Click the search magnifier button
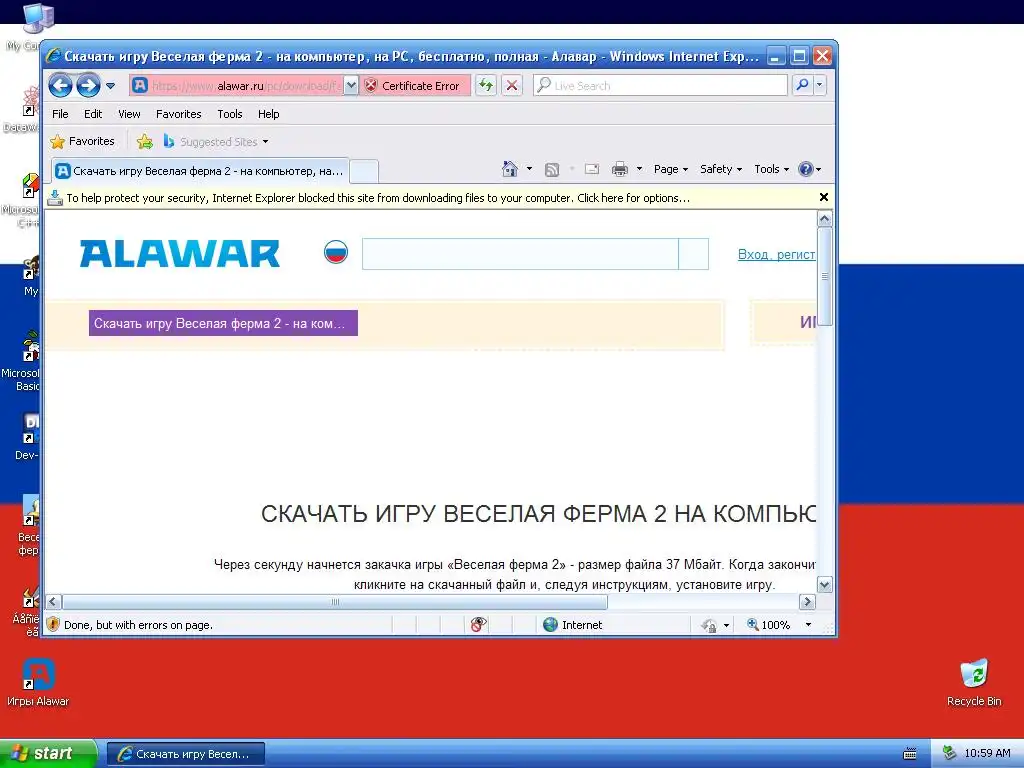Viewport: 1024px width, 768px height. 802,86
